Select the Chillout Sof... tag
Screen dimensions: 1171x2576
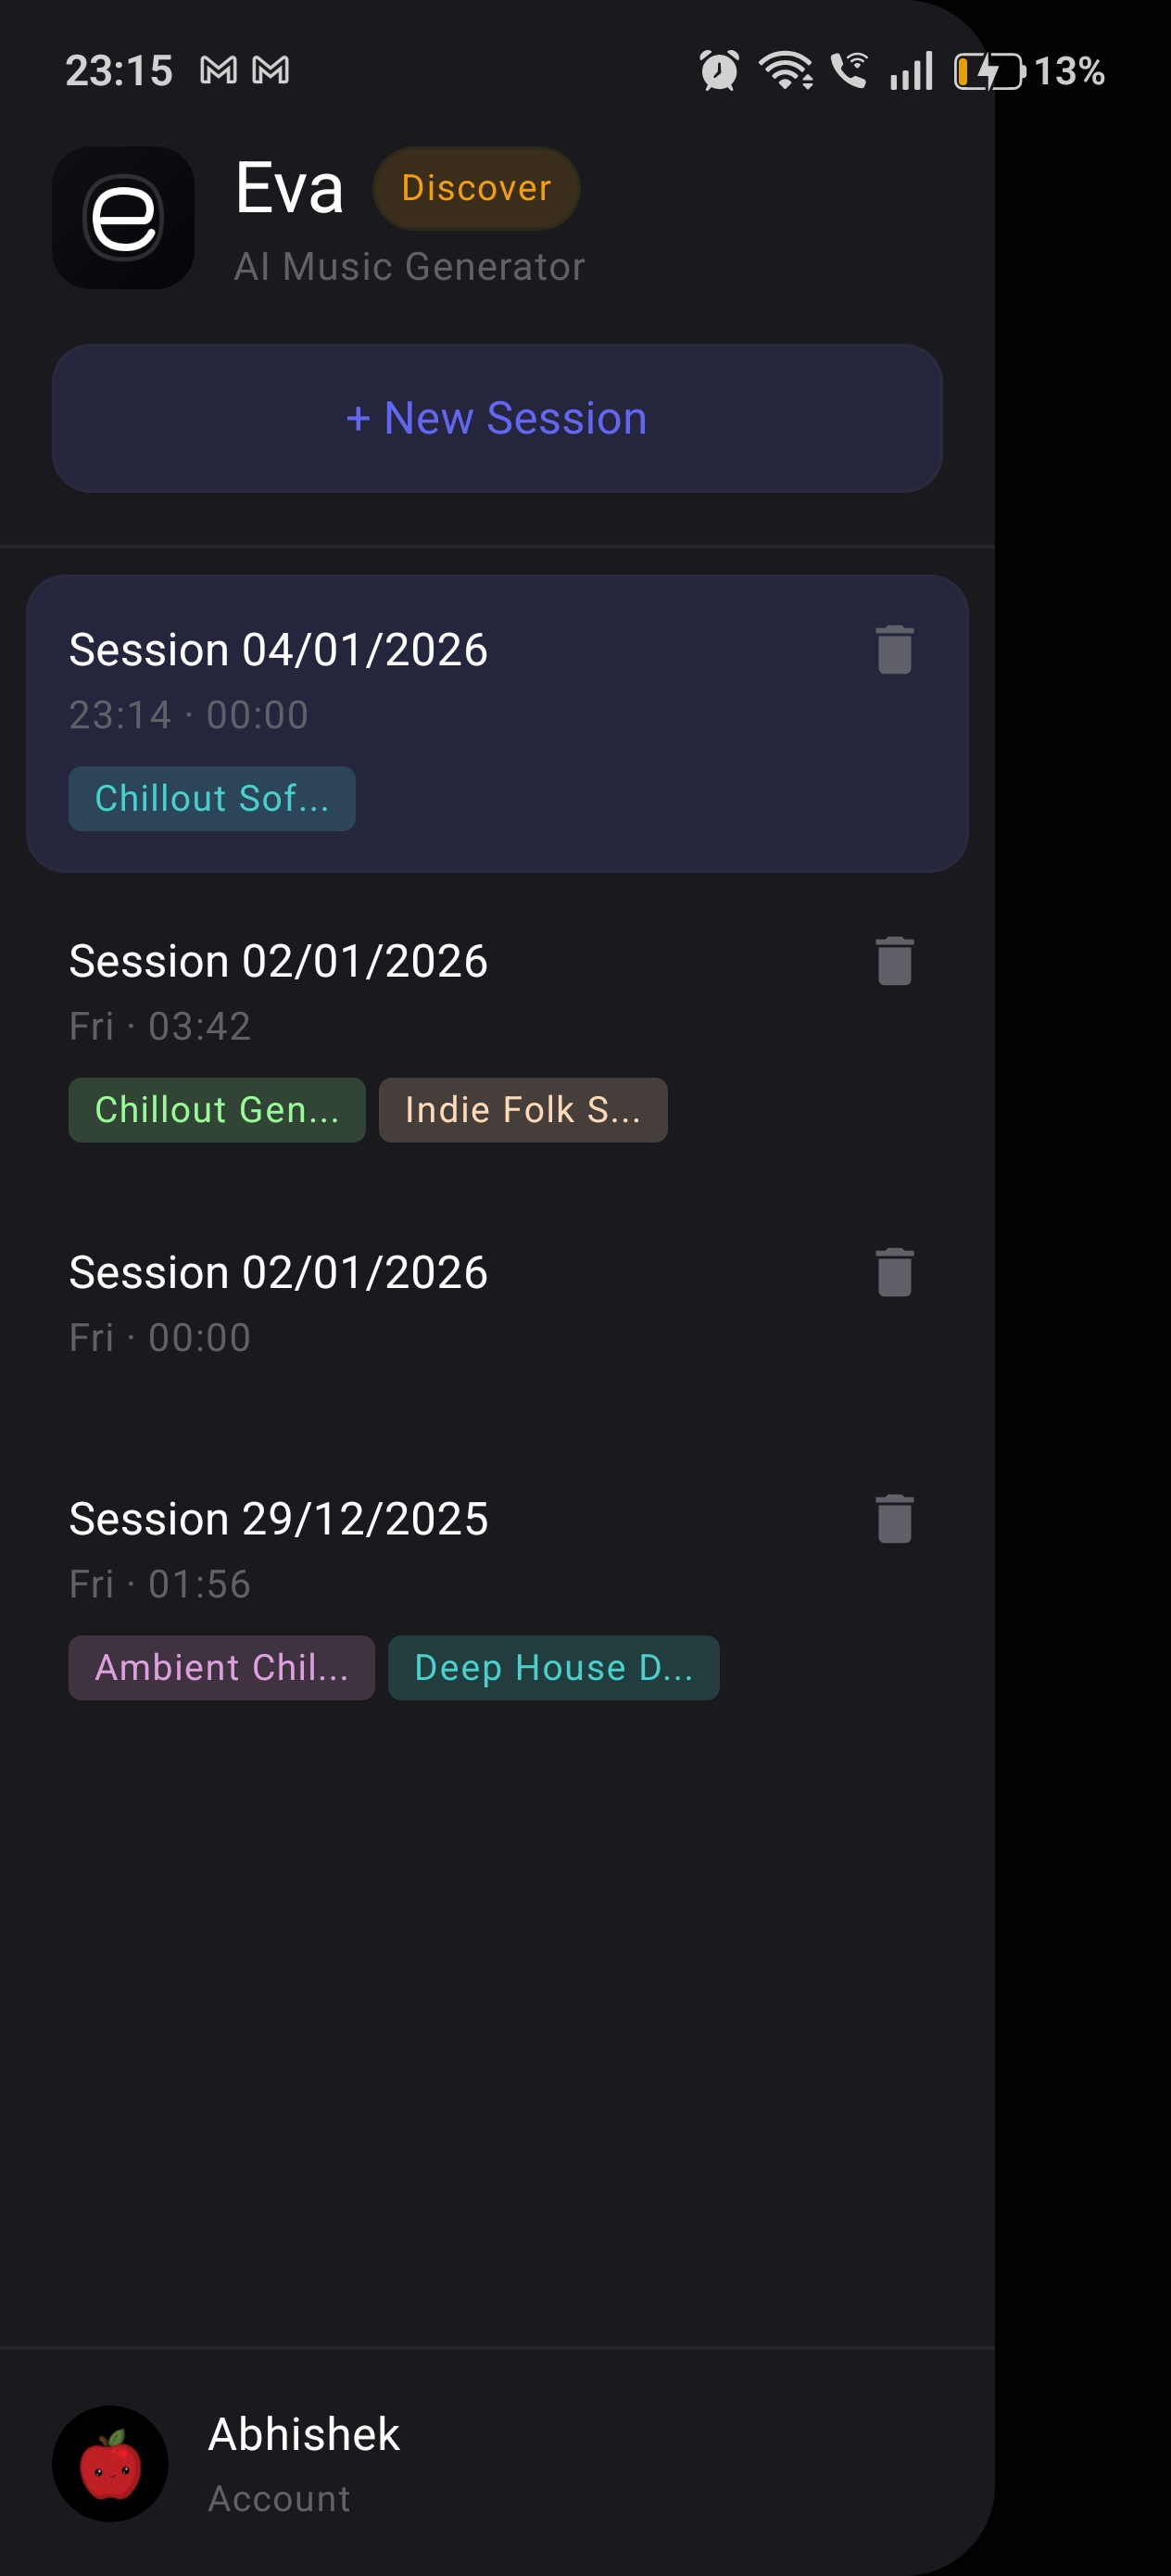(211, 798)
